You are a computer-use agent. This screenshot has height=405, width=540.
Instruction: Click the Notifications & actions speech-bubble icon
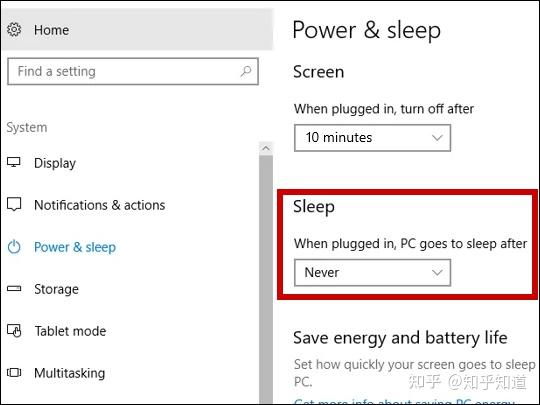14,204
